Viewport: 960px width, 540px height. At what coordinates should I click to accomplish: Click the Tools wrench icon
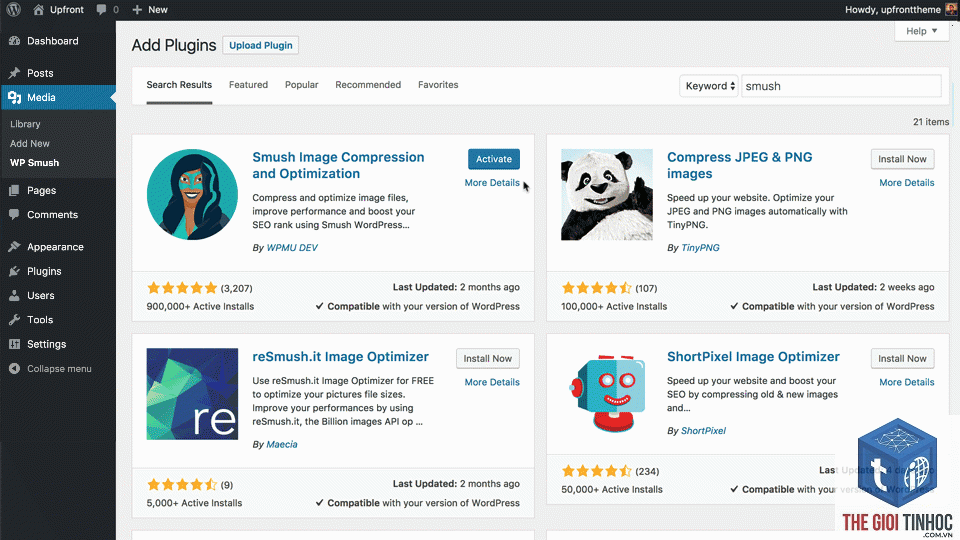(x=14, y=320)
